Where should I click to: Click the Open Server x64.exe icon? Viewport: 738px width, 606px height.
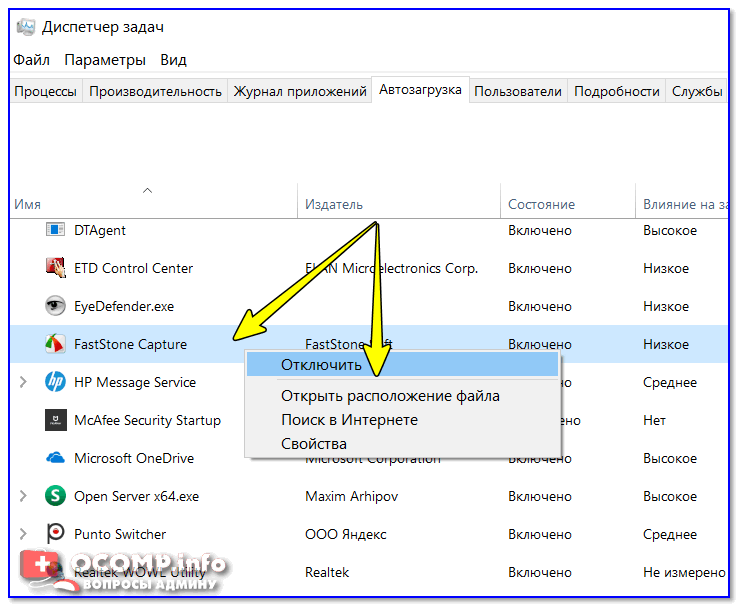[x=55, y=496]
